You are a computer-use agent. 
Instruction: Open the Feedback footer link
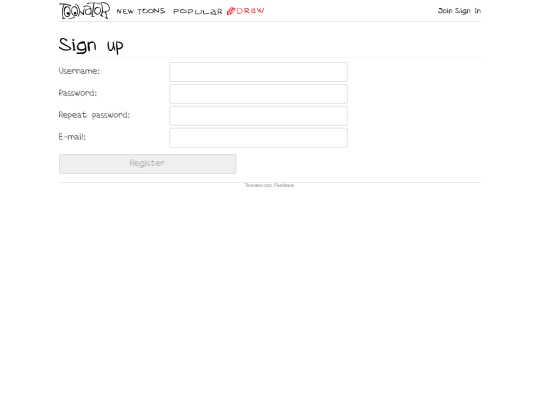tap(284, 185)
